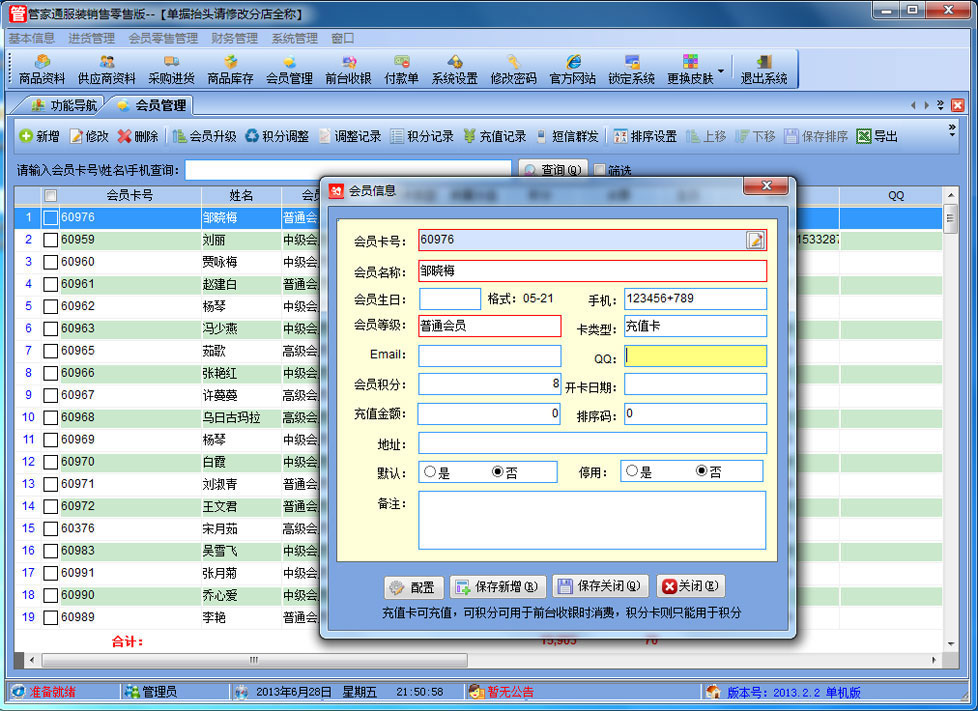
Task: Select 是 radio for 默认
Action: [x=430, y=472]
